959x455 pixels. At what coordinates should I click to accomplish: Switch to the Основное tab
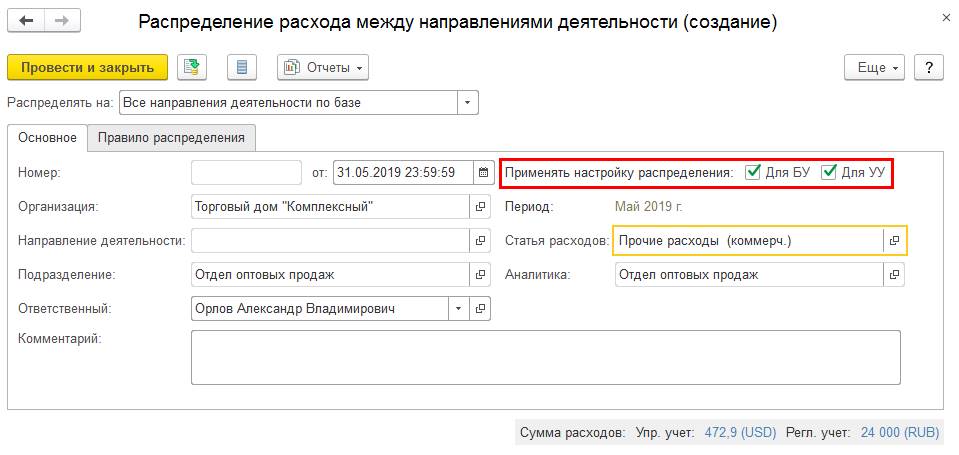click(48, 138)
